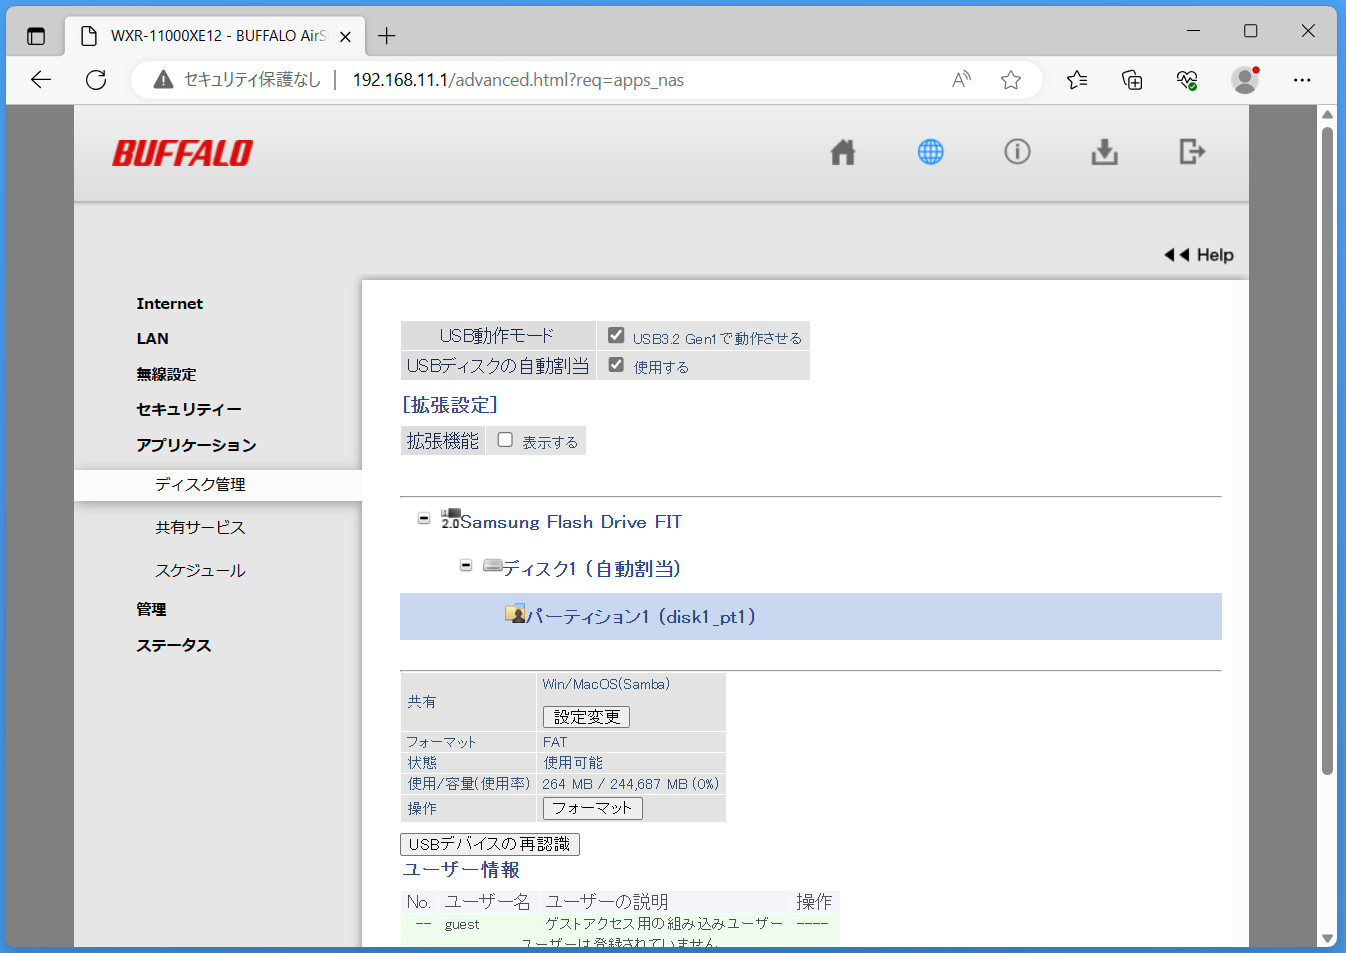Open browser collections icon
Image resolution: width=1346 pixels, height=953 pixels.
[x=1132, y=80]
